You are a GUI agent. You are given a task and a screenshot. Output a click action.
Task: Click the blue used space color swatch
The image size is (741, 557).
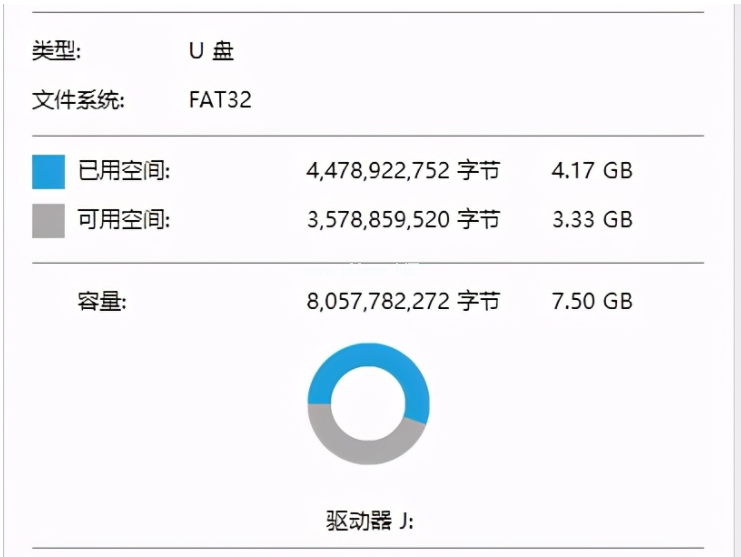(48, 171)
